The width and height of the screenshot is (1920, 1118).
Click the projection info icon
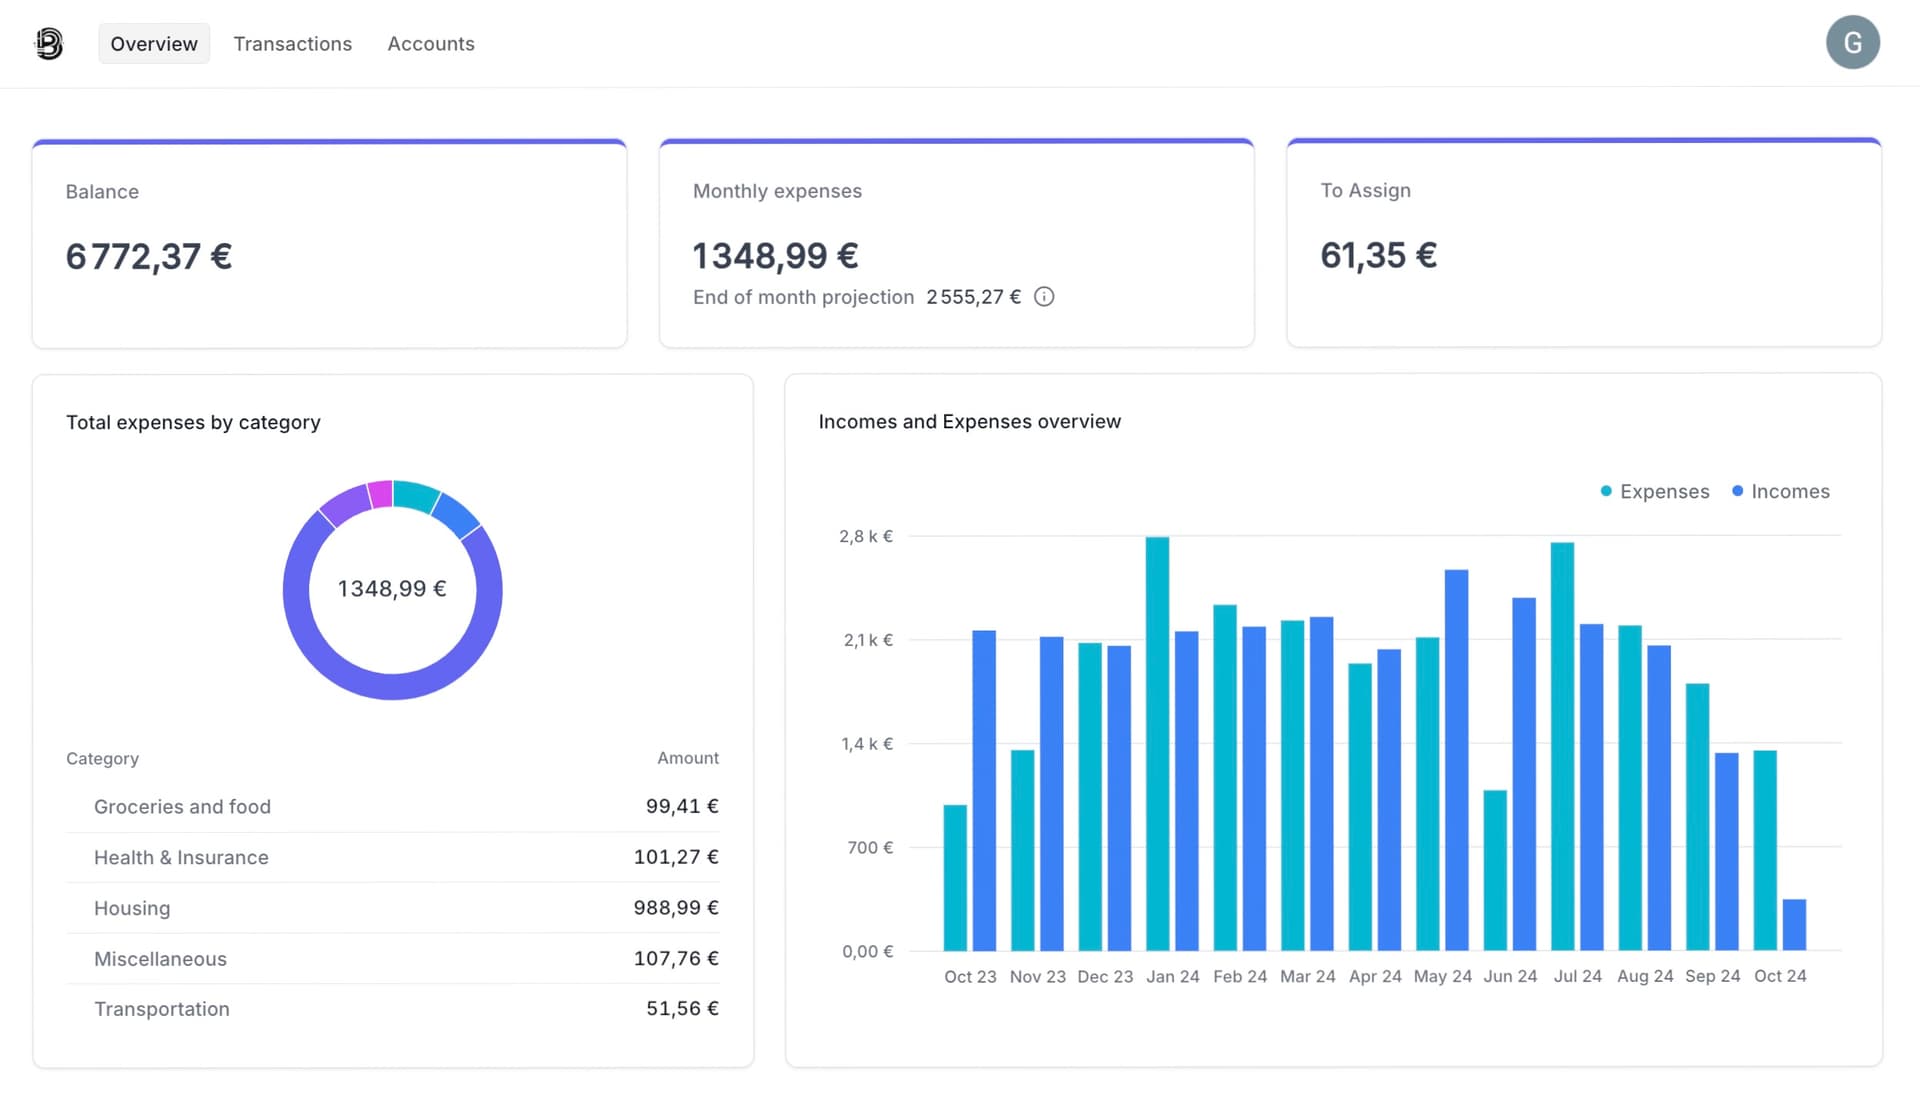1044,297
